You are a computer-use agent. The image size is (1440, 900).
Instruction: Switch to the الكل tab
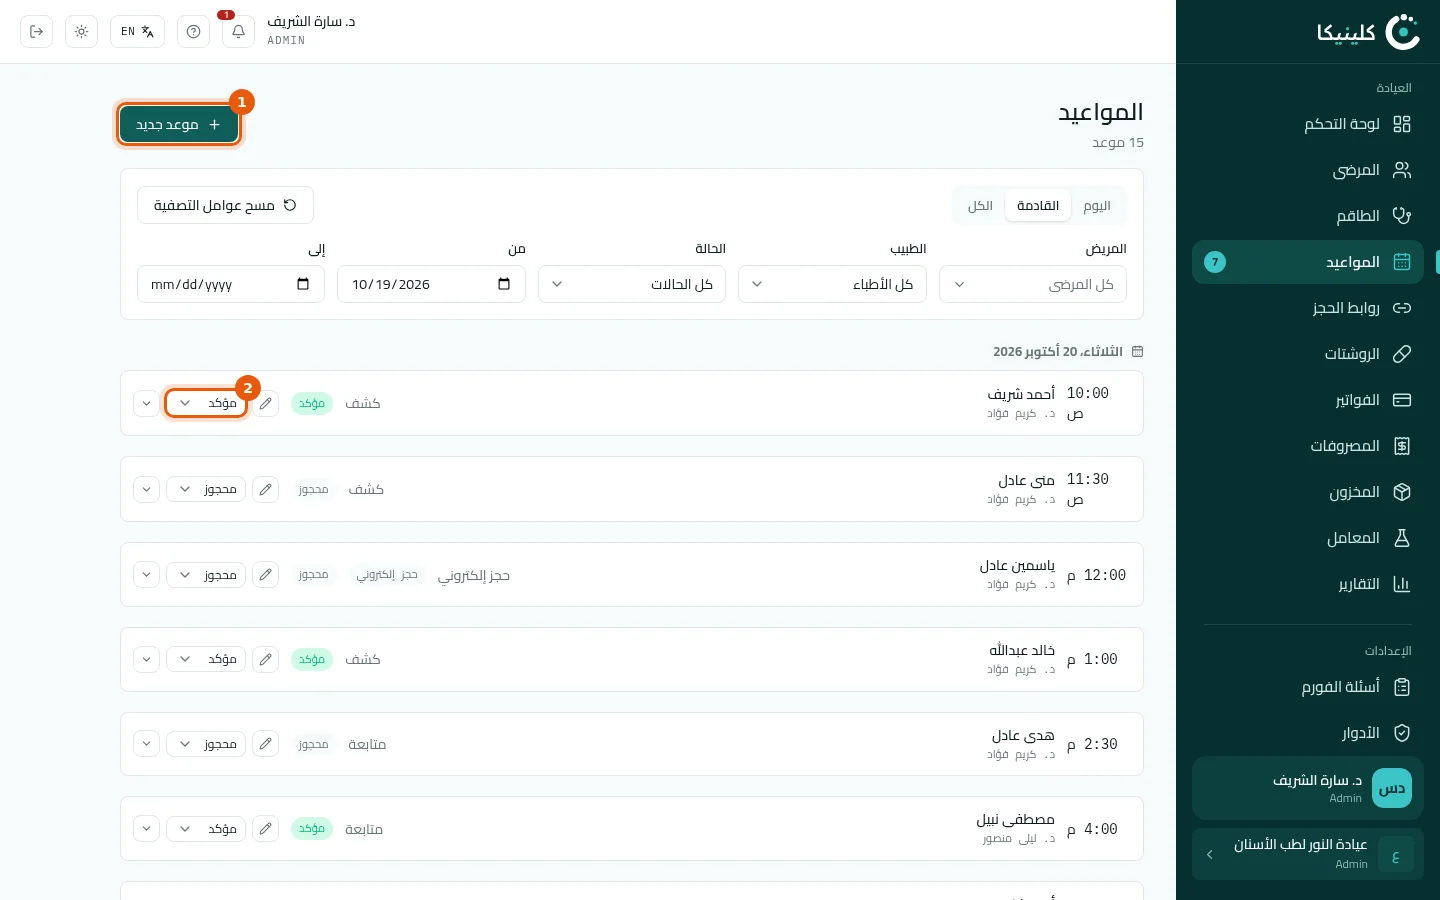pos(980,205)
